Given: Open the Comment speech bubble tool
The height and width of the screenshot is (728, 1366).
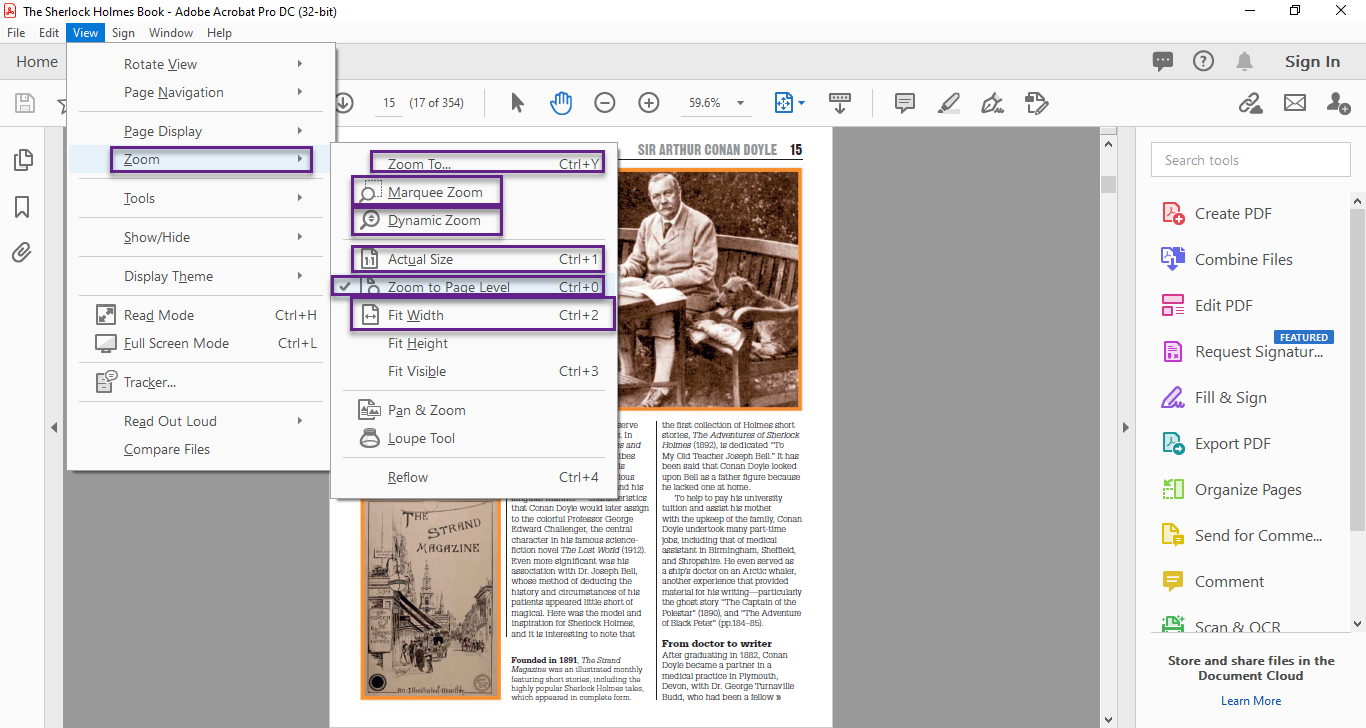Looking at the screenshot, I should click(904, 102).
